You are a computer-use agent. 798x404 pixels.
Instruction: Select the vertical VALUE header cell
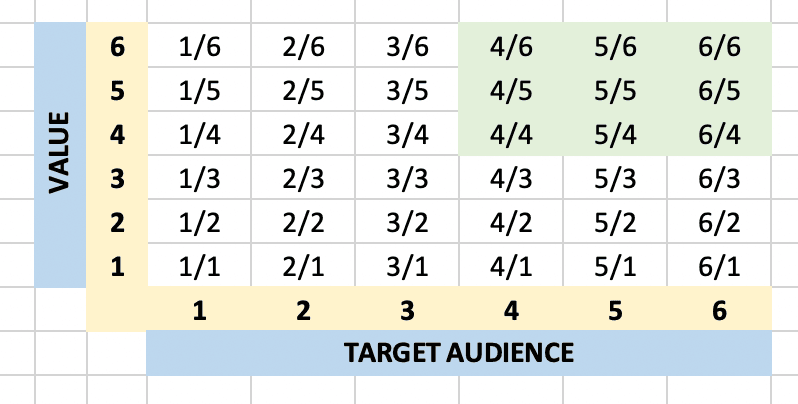coord(60,155)
